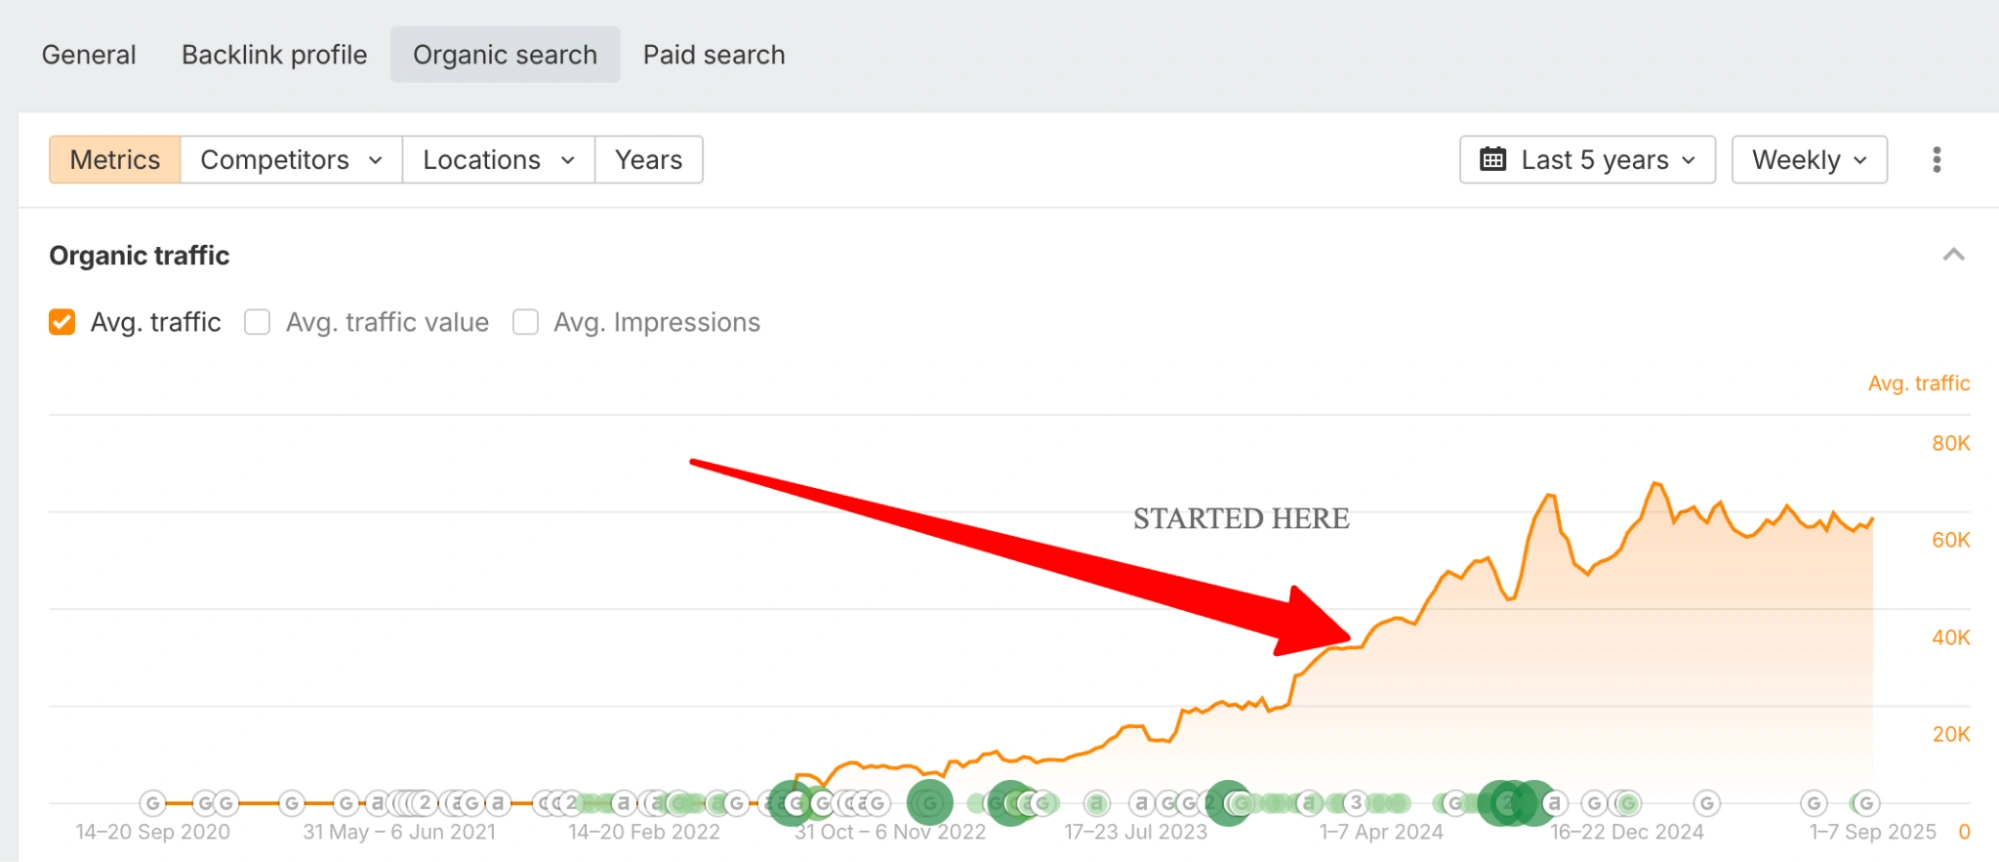Switch to the Paid search tab
This screenshot has height=862, width=1999.
(x=713, y=55)
